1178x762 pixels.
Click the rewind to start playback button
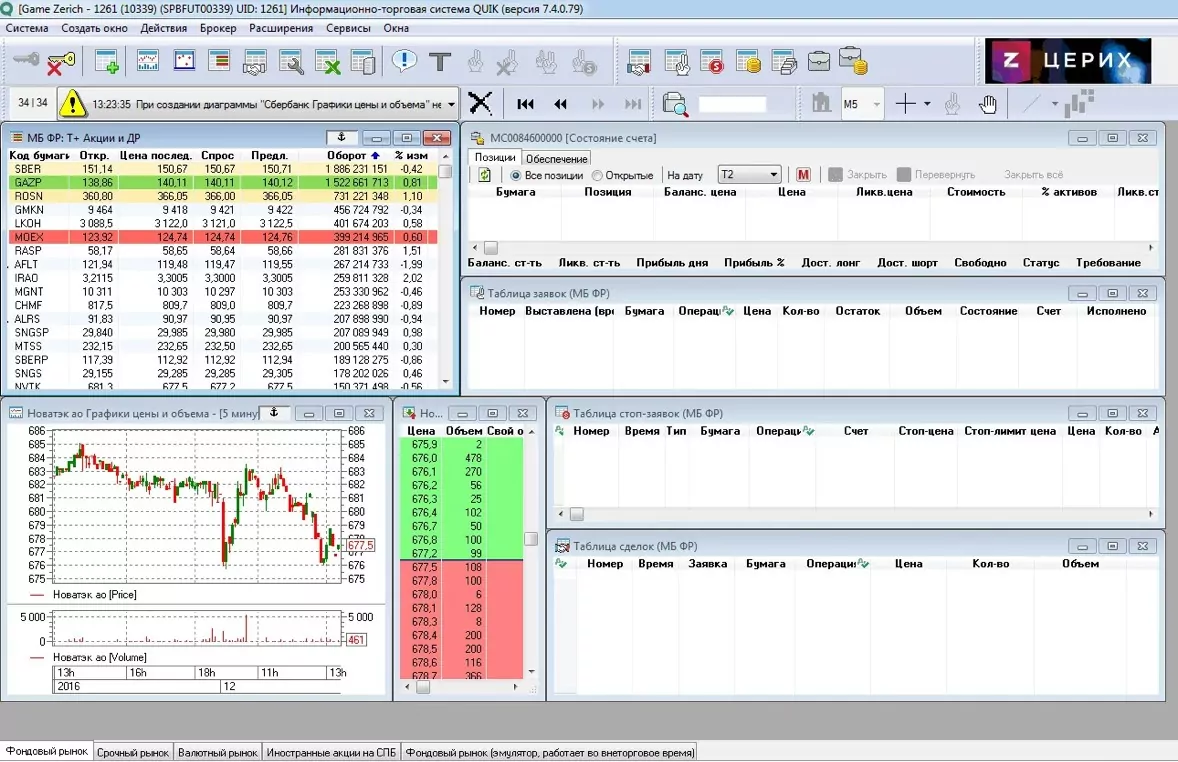click(x=525, y=104)
